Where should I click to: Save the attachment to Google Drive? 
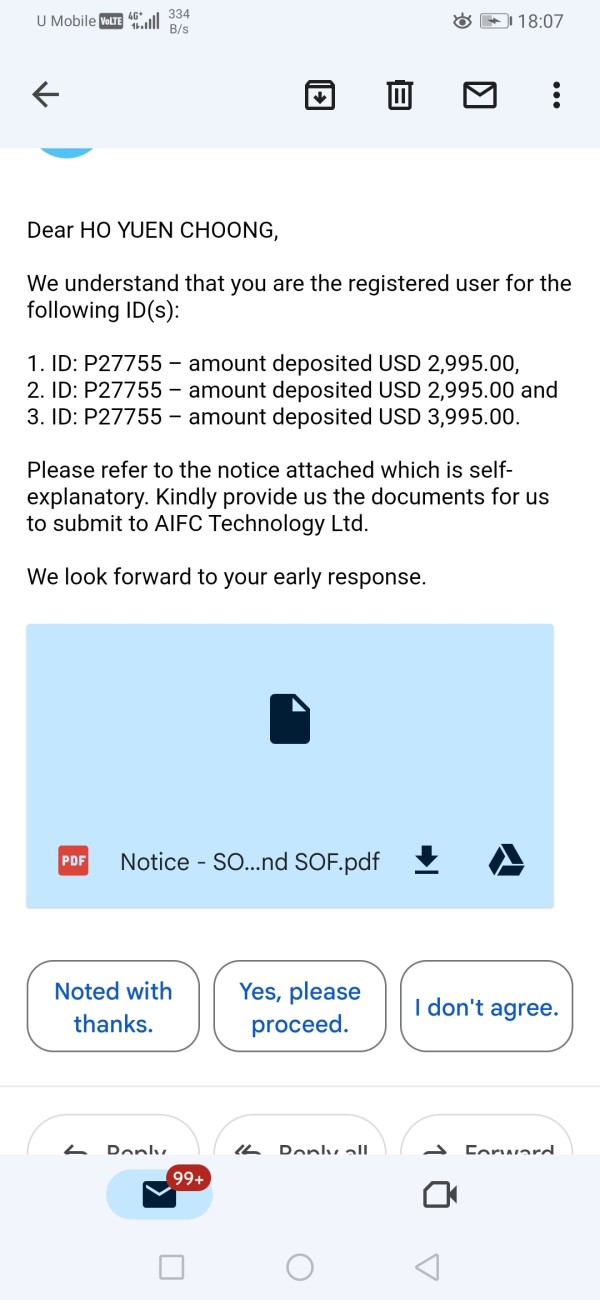click(x=506, y=860)
